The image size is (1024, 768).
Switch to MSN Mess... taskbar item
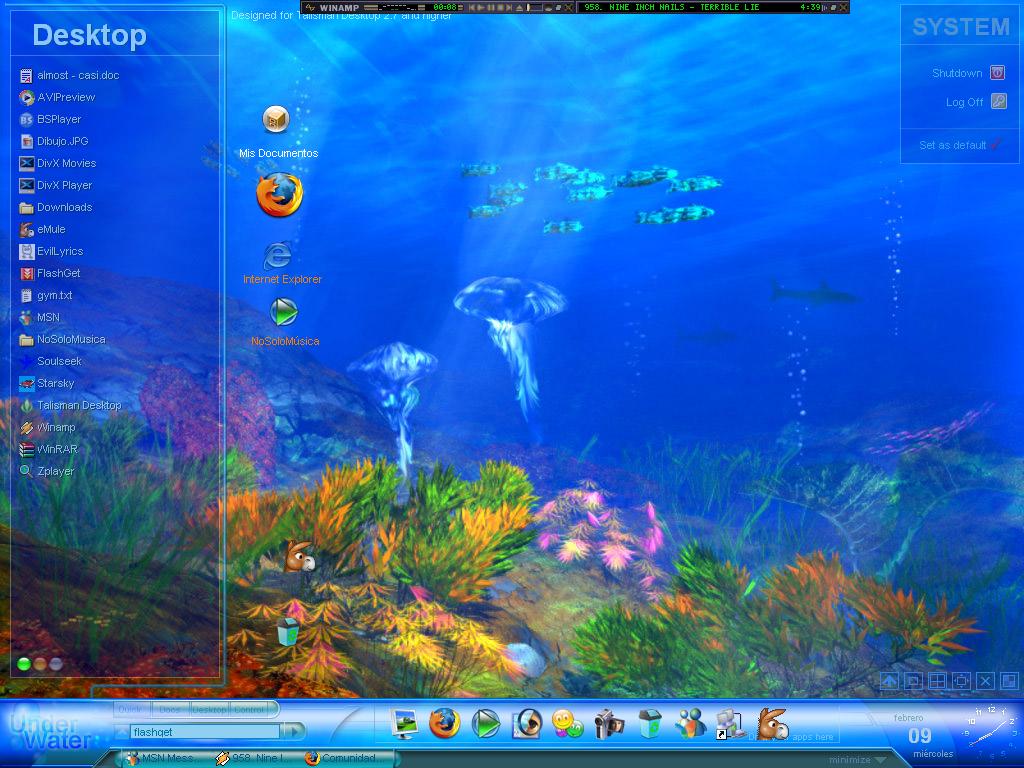(163, 758)
